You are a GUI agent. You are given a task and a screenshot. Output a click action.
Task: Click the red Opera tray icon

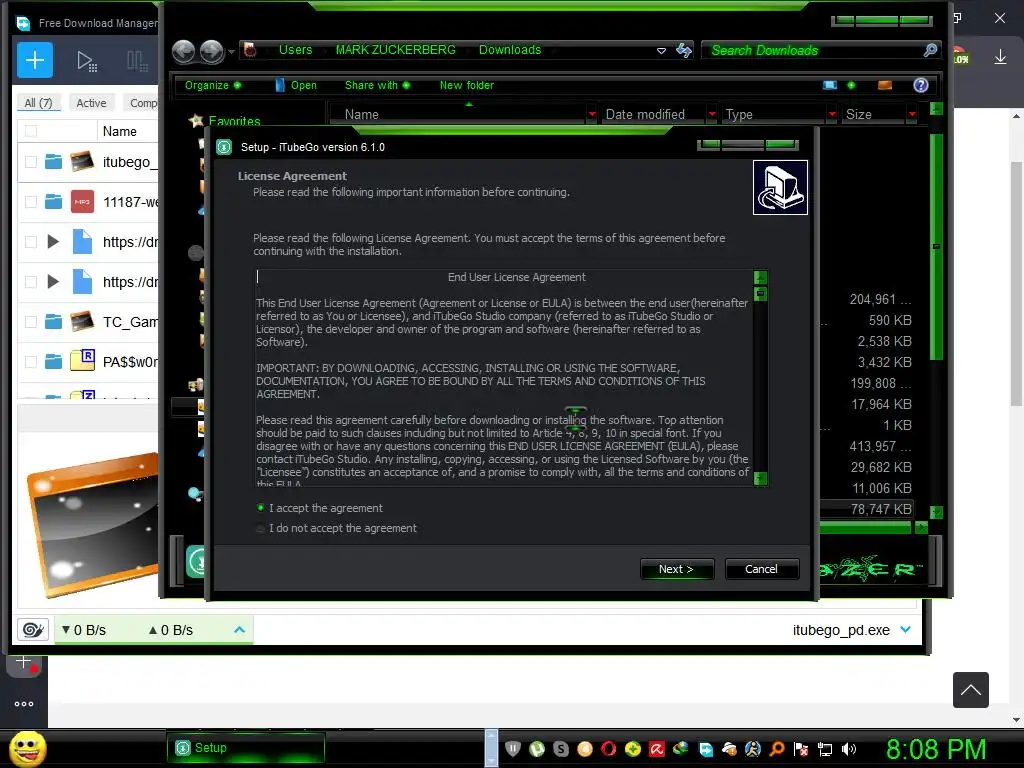coord(608,748)
